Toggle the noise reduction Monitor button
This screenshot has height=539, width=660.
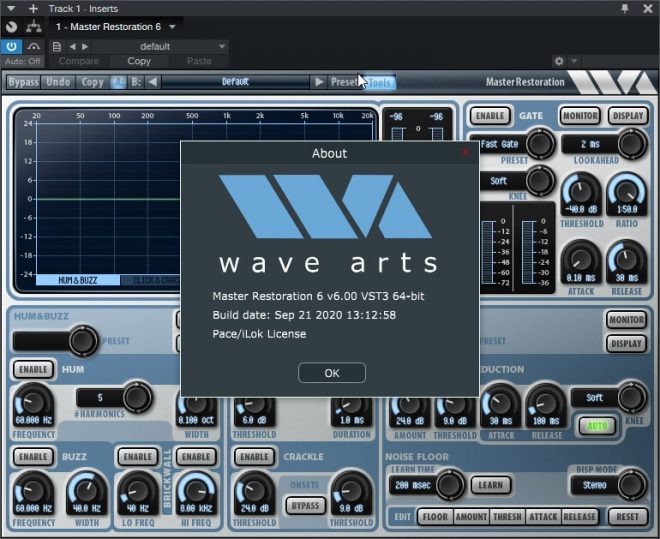tap(626, 320)
